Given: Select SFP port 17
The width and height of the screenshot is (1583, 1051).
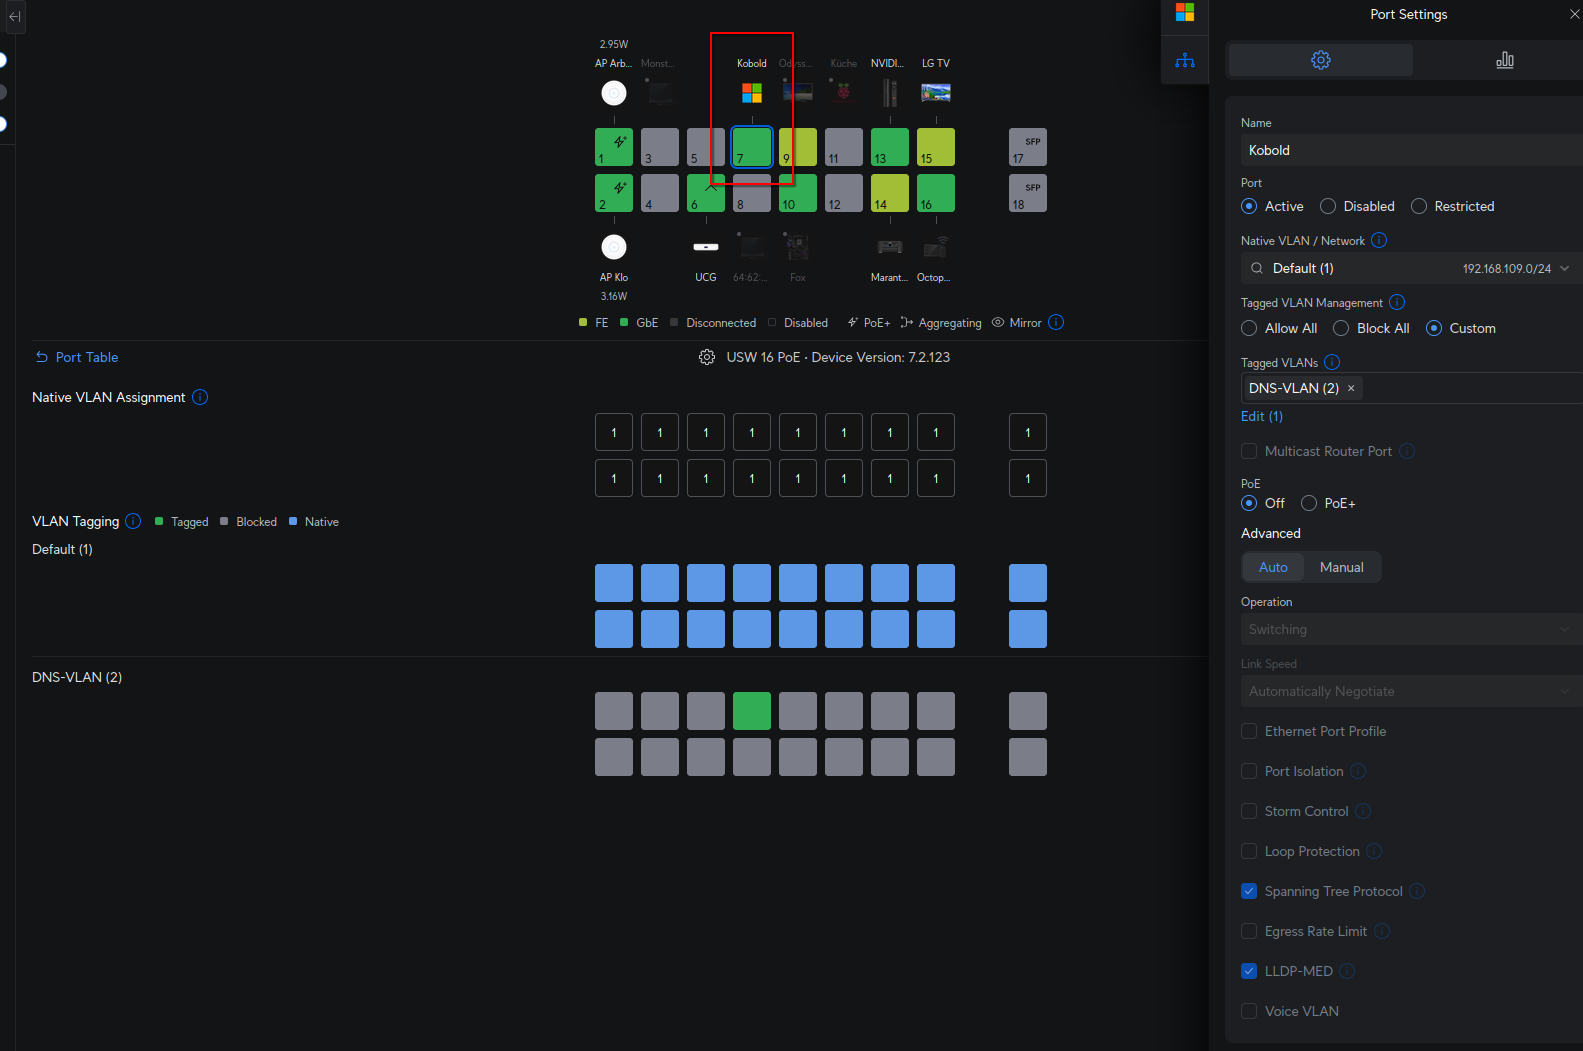Looking at the screenshot, I should 1028,147.
